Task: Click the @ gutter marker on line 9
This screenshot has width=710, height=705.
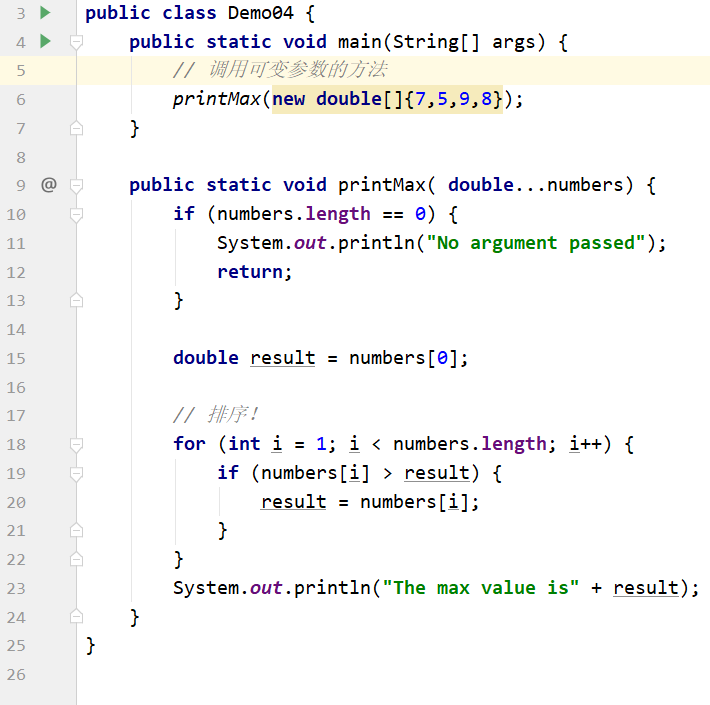Action: tap(49, 185)
